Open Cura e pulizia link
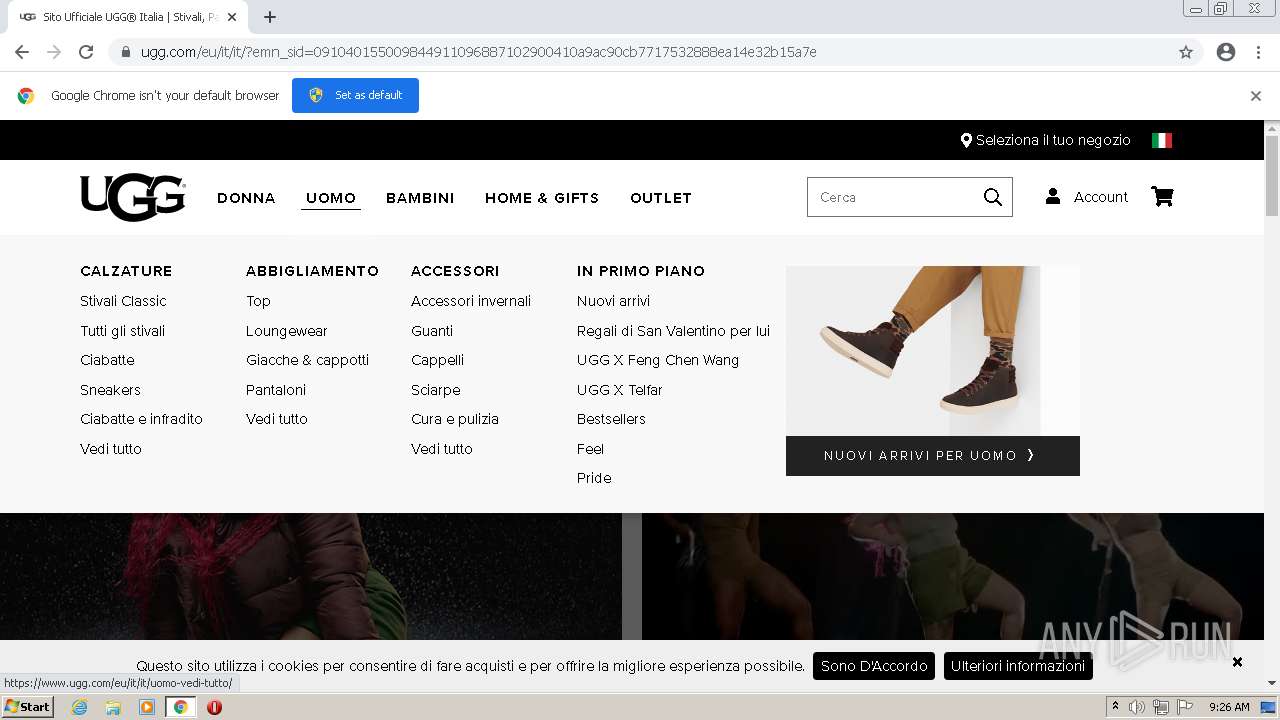Viewport: 1280px width, 720px height. coord(455,419)
